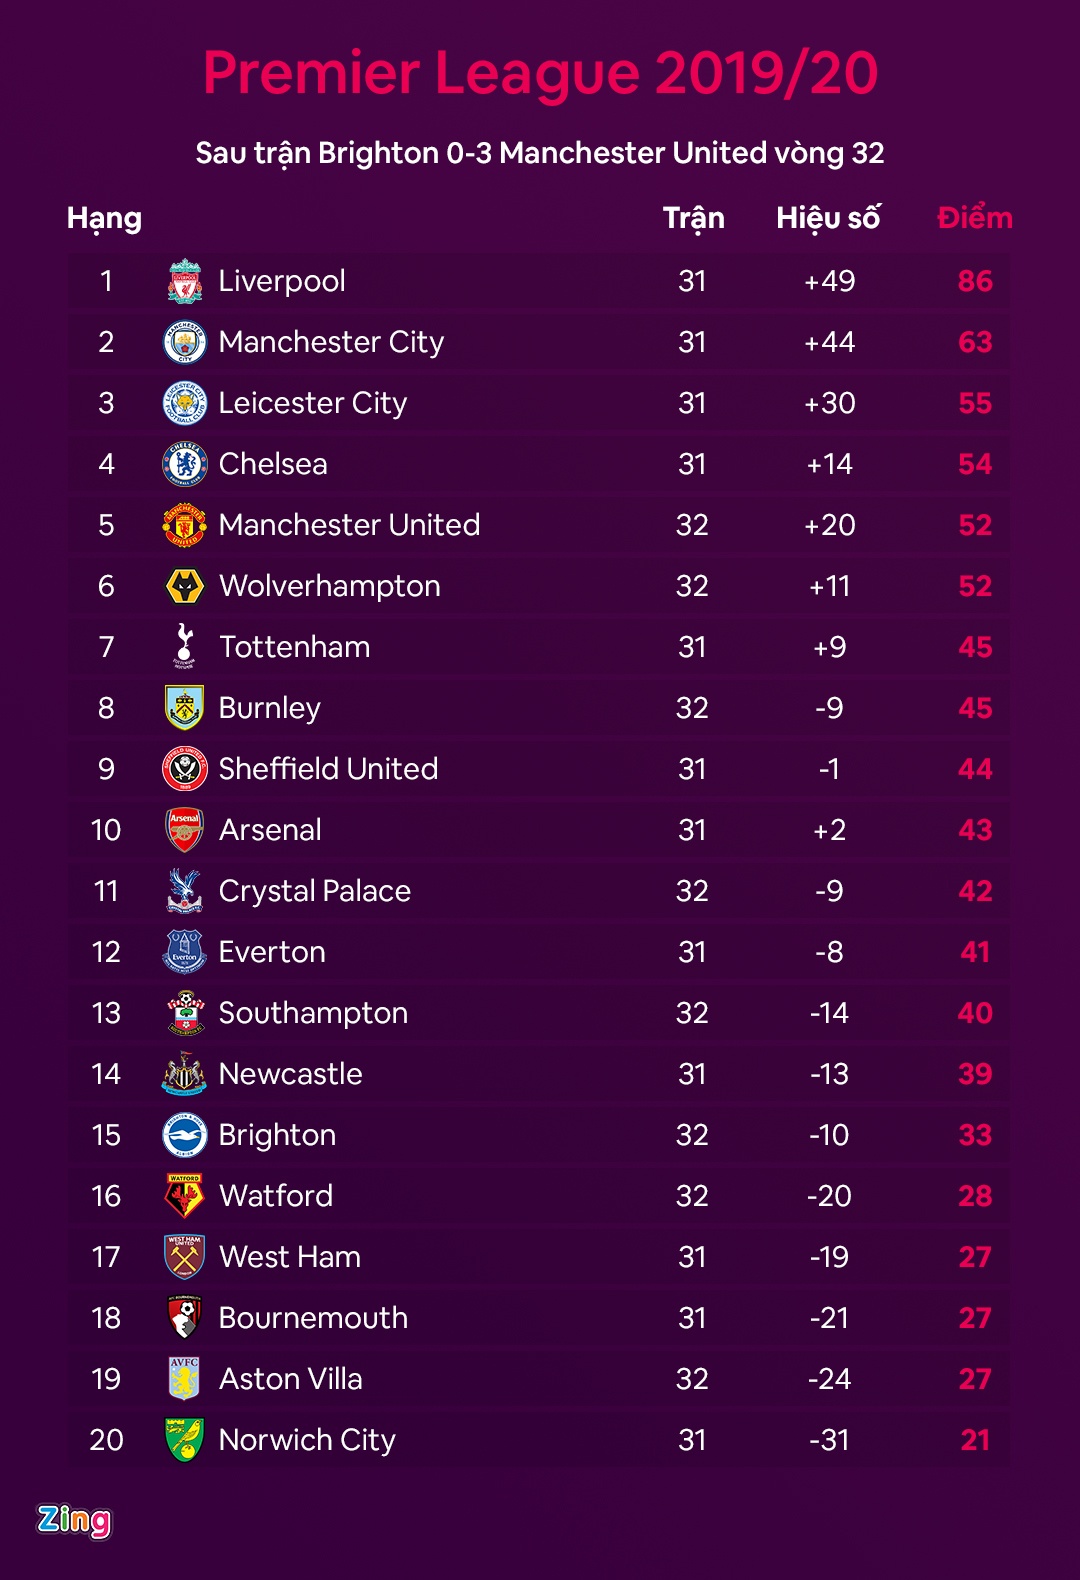Click the West Ham hammers crest
The width and height of the screenshot is (1080, 1580).
[185, 1257]
